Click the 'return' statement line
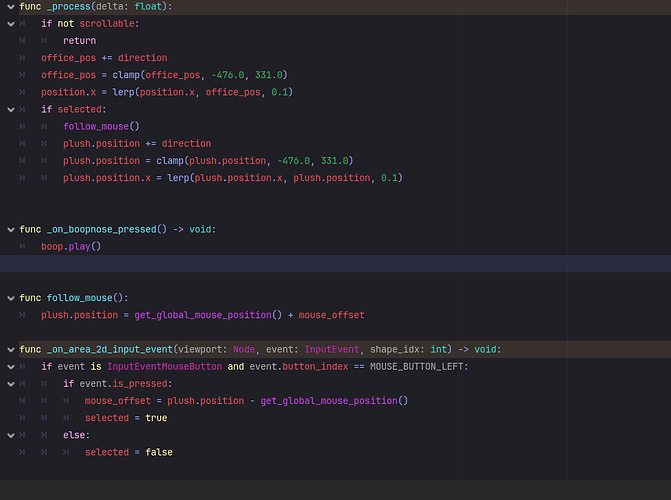671x500 pixels. 80,41
